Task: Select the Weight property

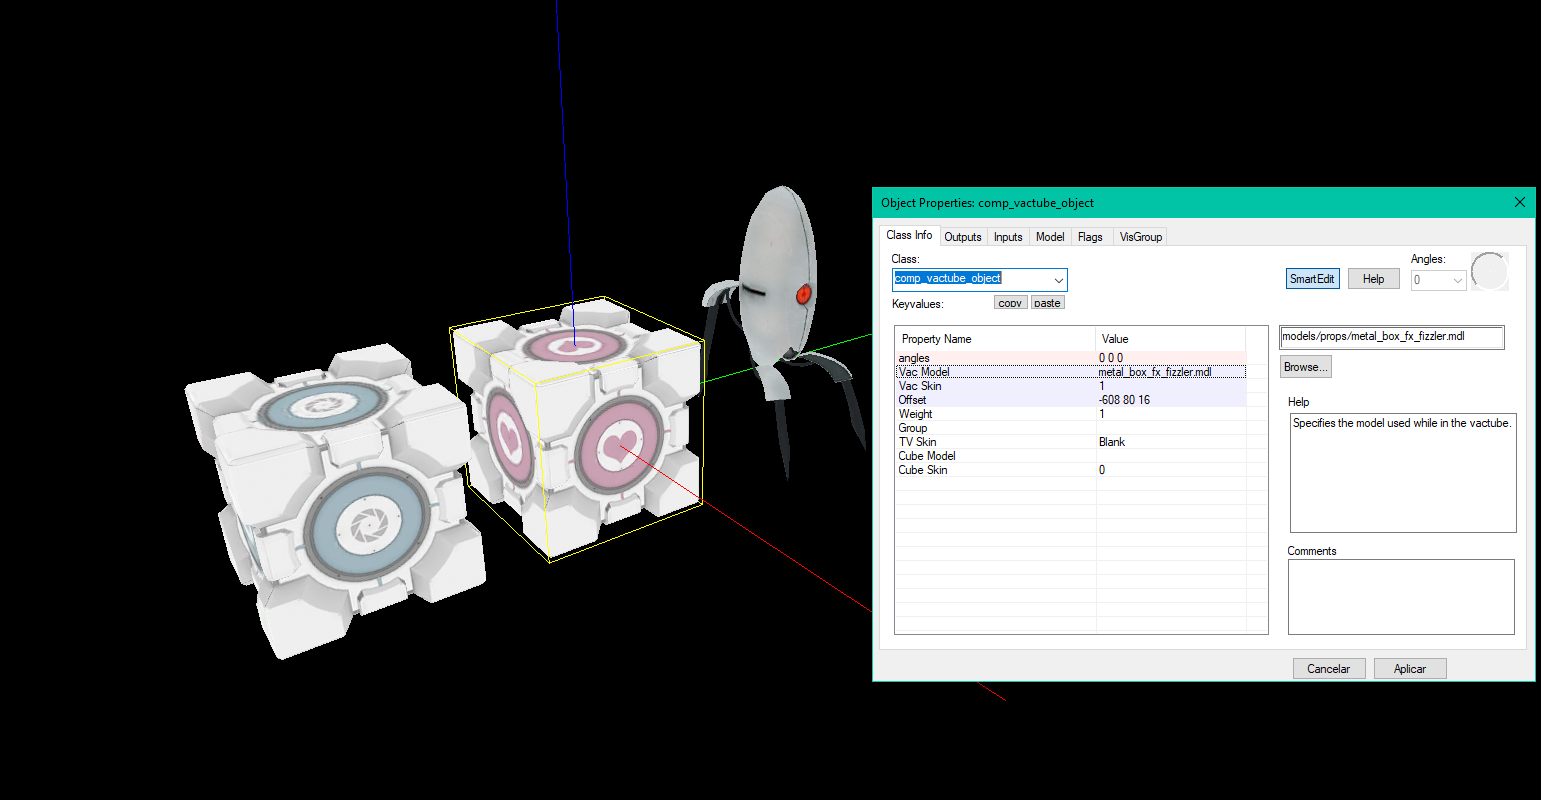Action: click(x=1071, y=414)
